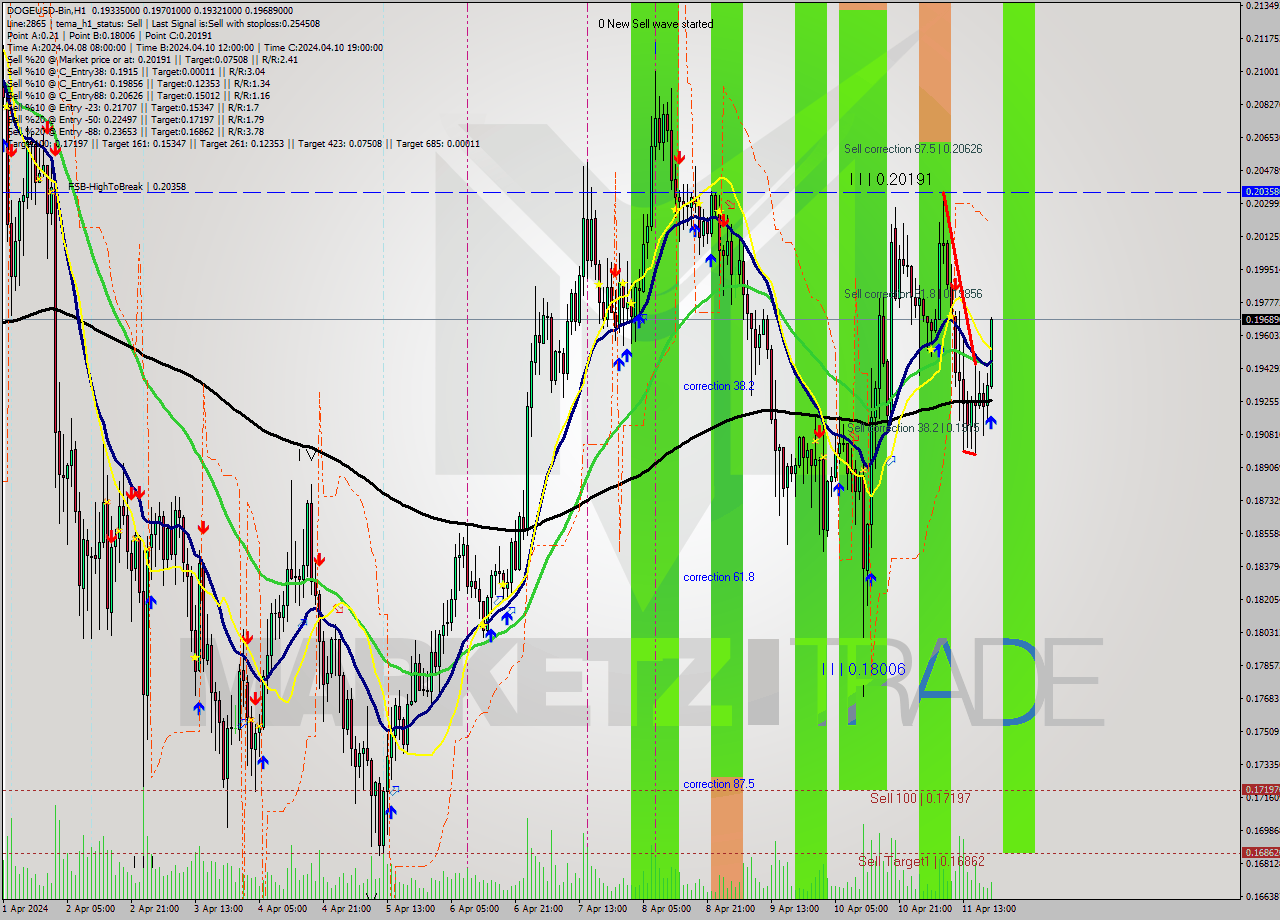Click the 0.17509 price axis value
The height and width of the screenshot is (920, 1280).
(1262, 731)
